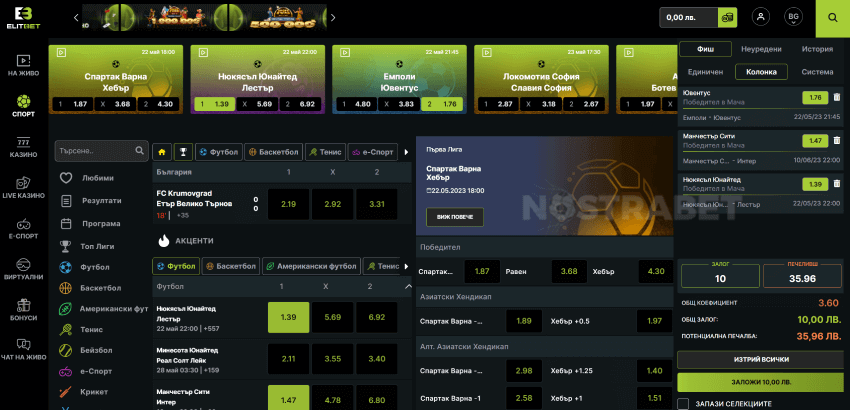Open the user account icon
850x410 pixels.
pos(761,17)
